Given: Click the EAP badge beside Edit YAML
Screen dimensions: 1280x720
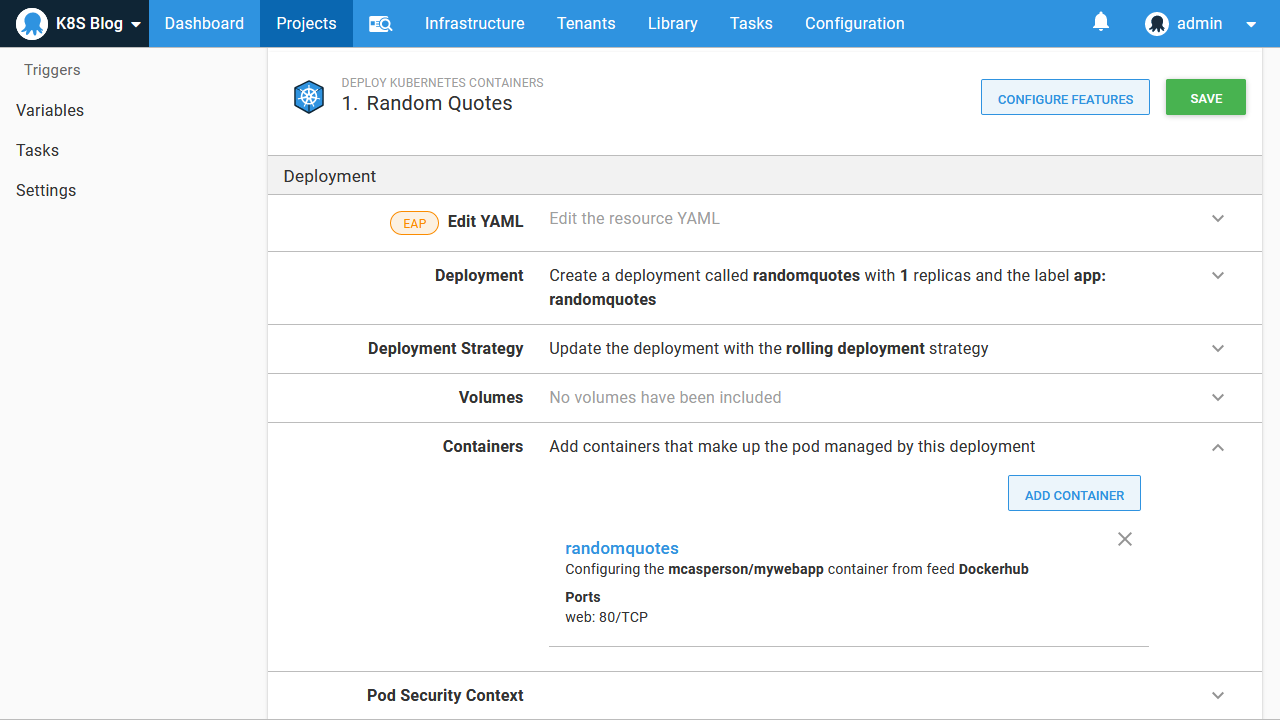Looking at the screenshot, I should (x=414, y=223).
